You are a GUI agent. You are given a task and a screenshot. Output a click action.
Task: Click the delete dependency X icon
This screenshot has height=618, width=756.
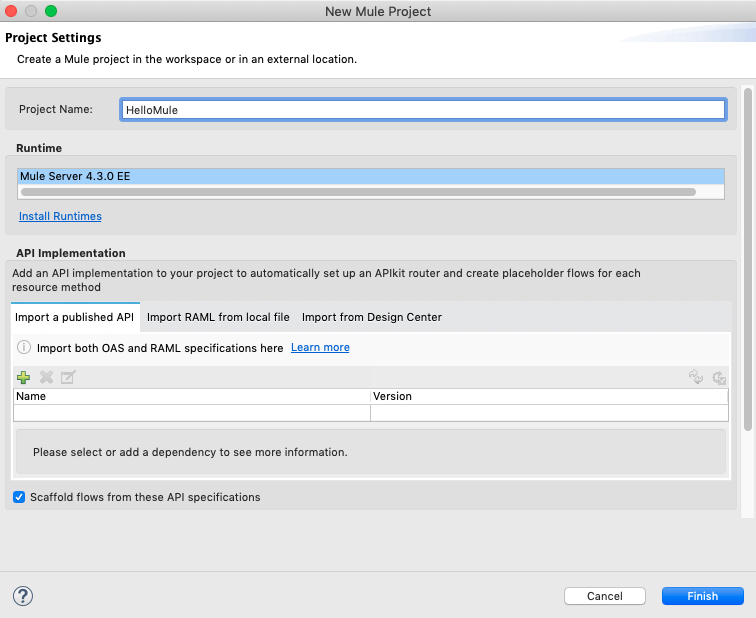[46, 377]
